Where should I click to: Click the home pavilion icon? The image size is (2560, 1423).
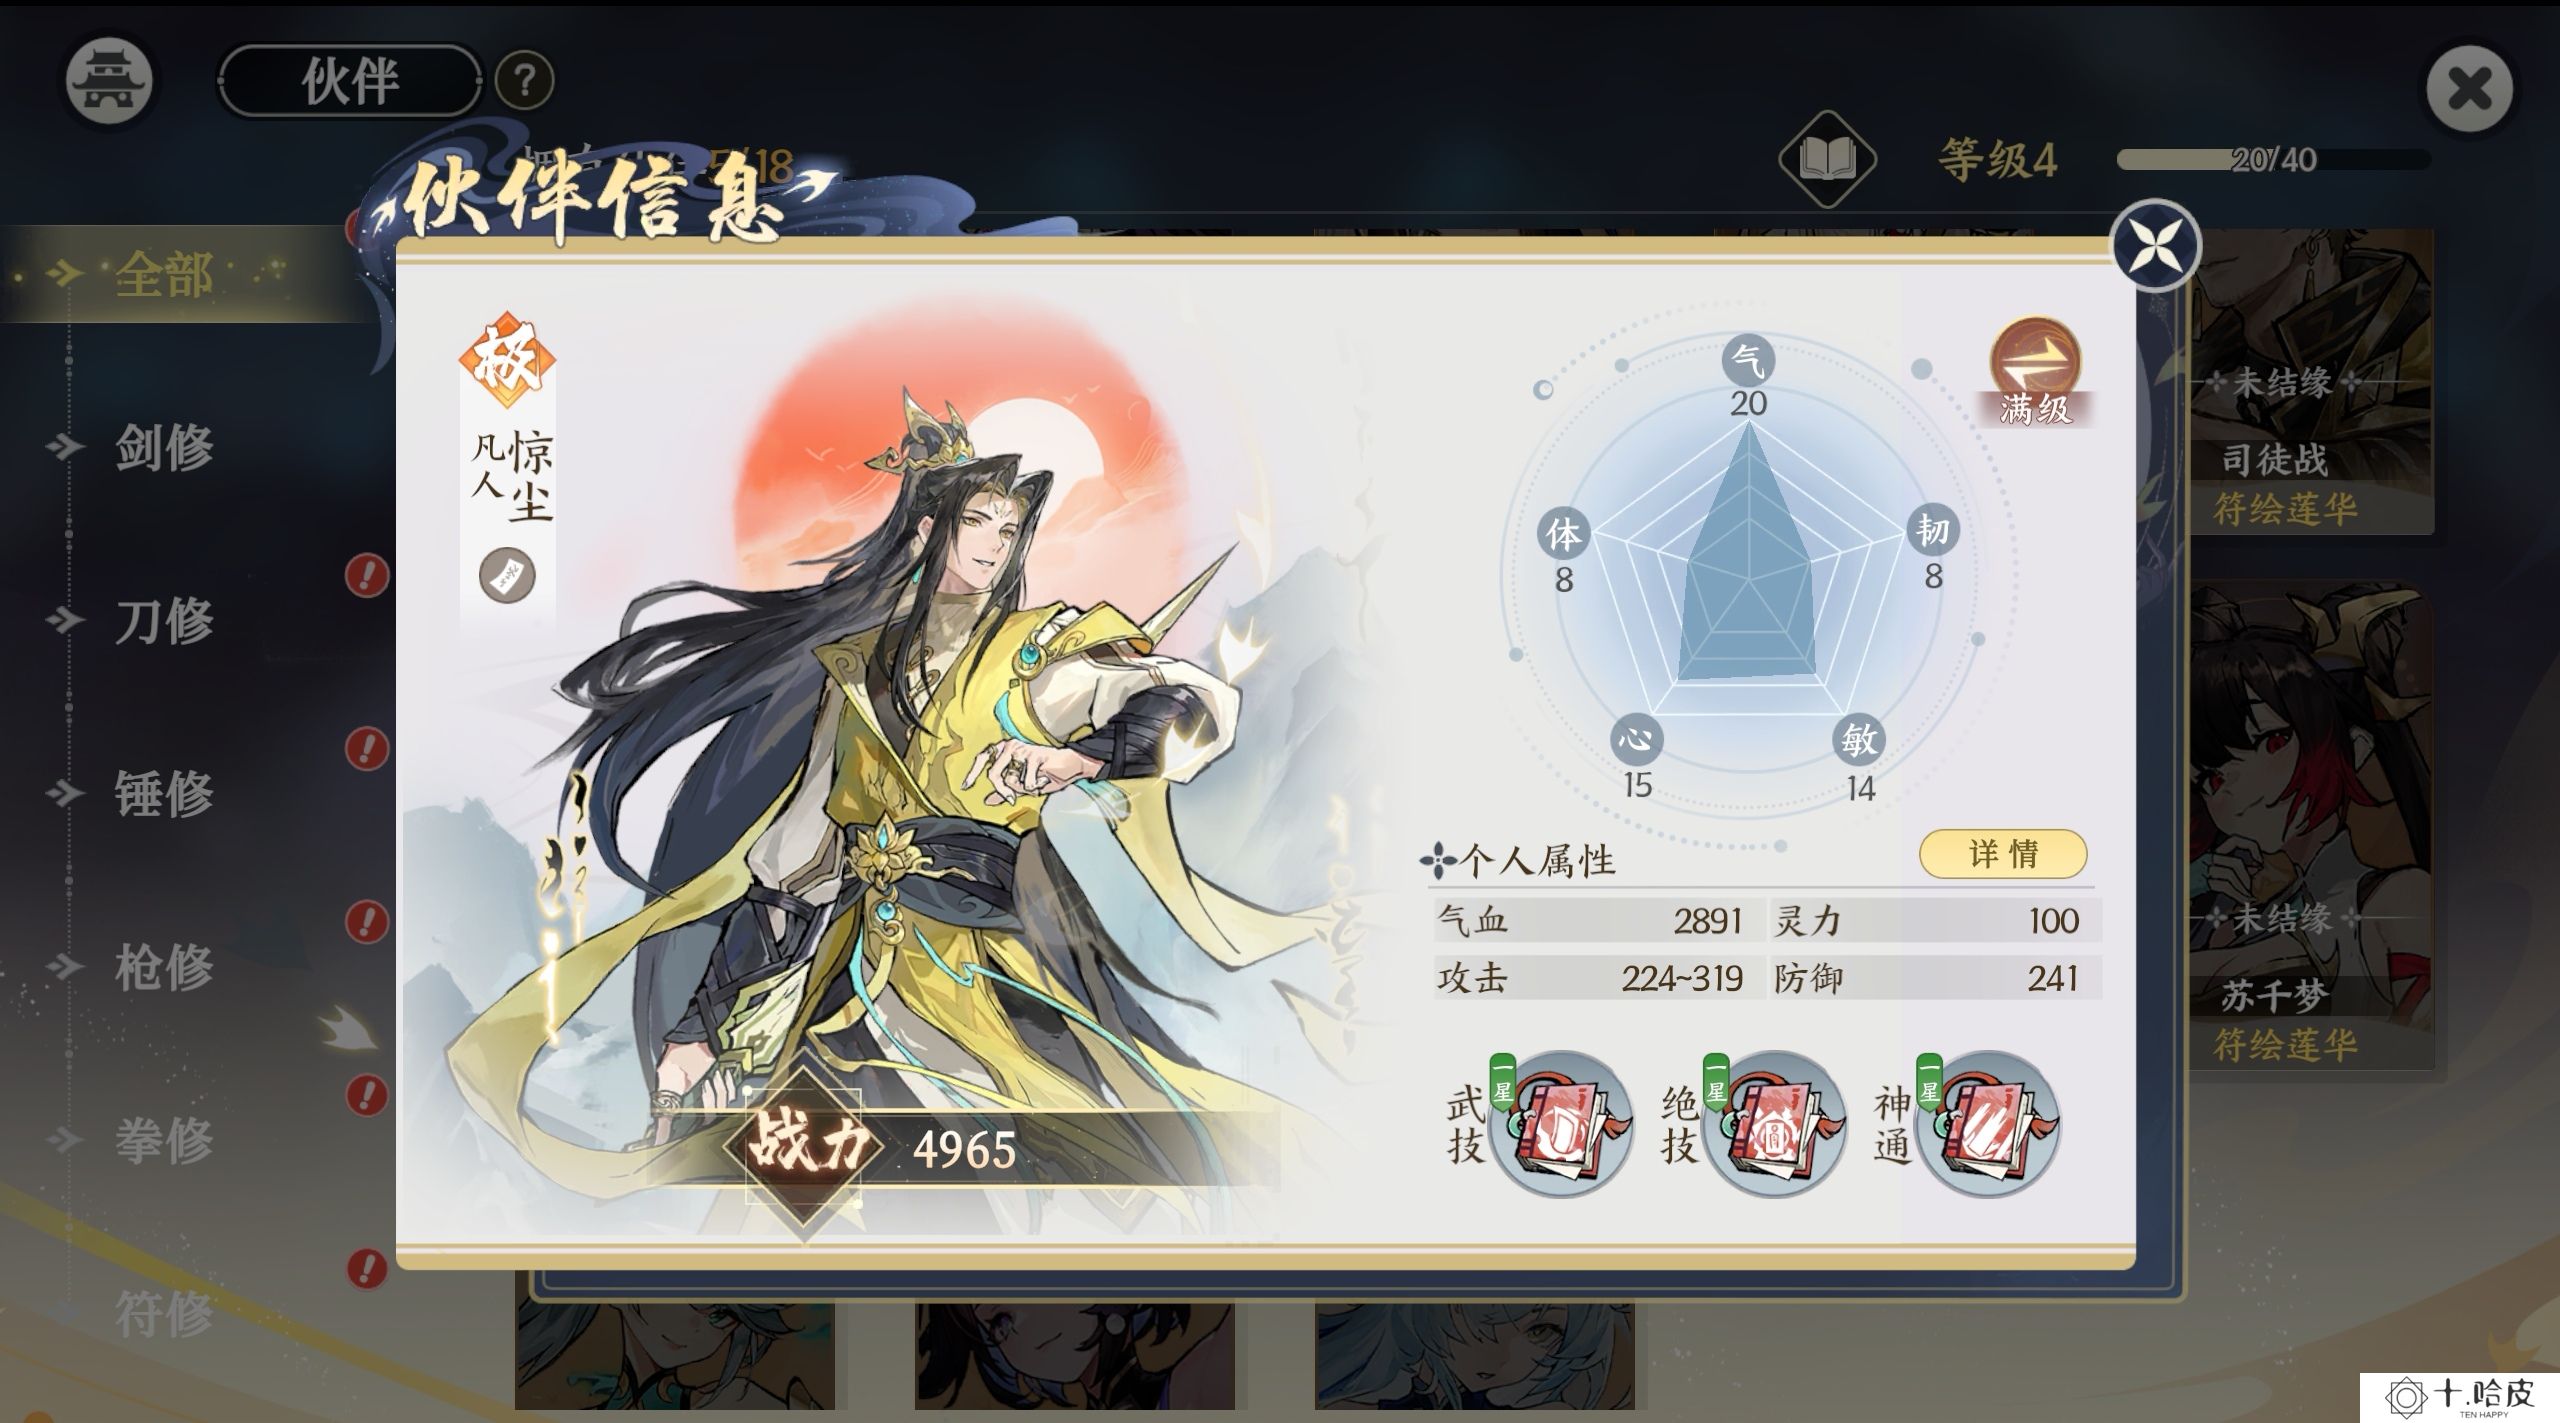click(109, 82)
